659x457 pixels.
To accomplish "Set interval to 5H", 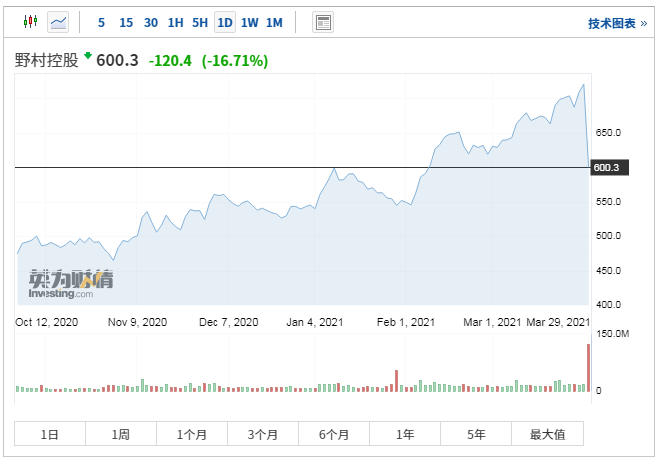I will [x=200, y=22].
